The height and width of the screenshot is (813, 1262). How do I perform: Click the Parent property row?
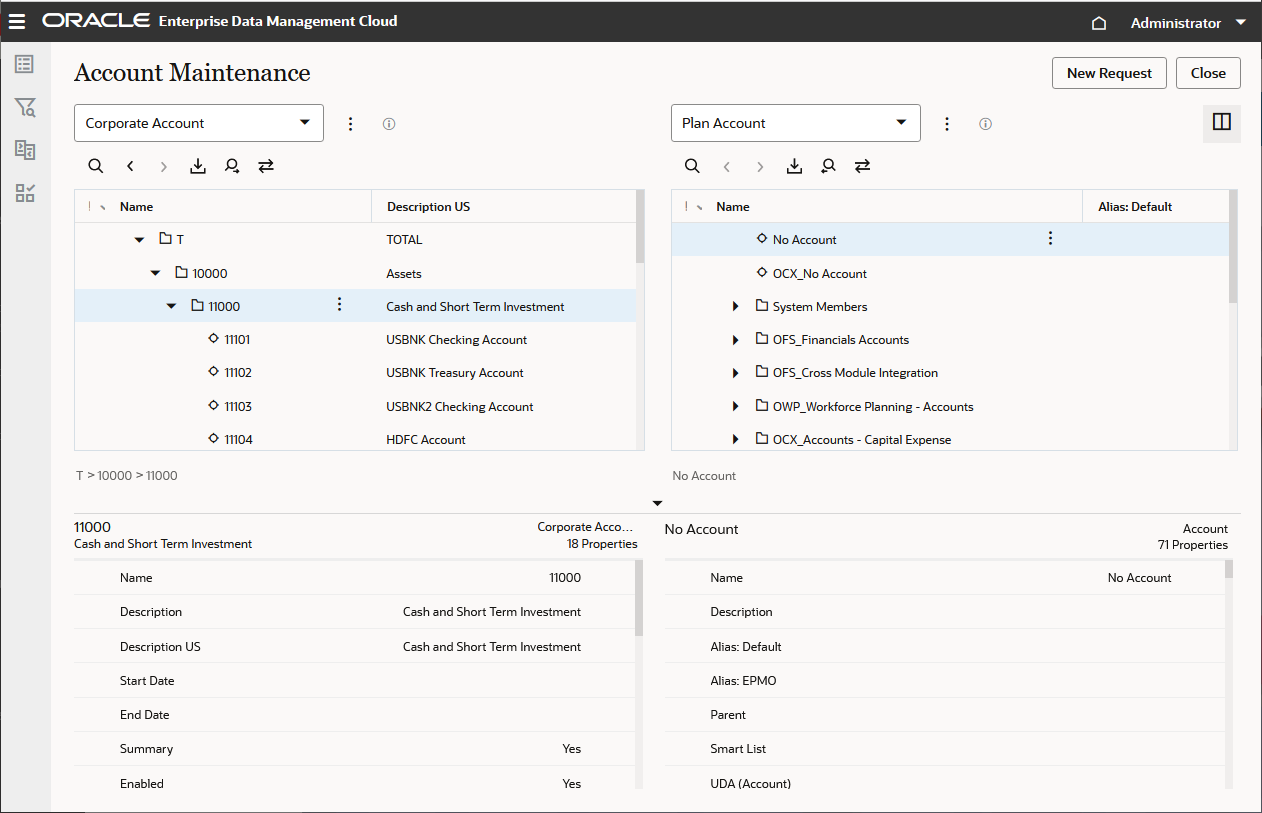click(944, 715)
